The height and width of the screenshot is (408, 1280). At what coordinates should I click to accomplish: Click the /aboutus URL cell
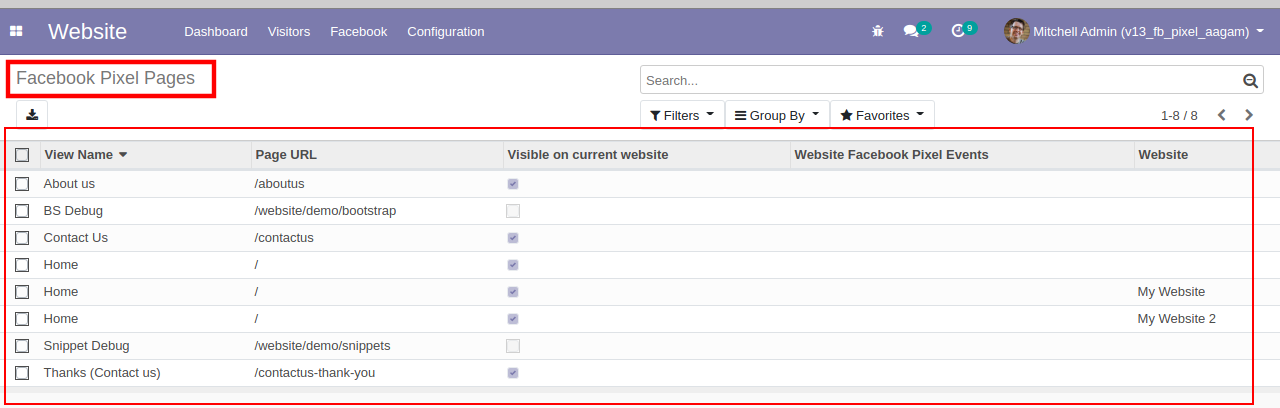(x=280, y=184)
